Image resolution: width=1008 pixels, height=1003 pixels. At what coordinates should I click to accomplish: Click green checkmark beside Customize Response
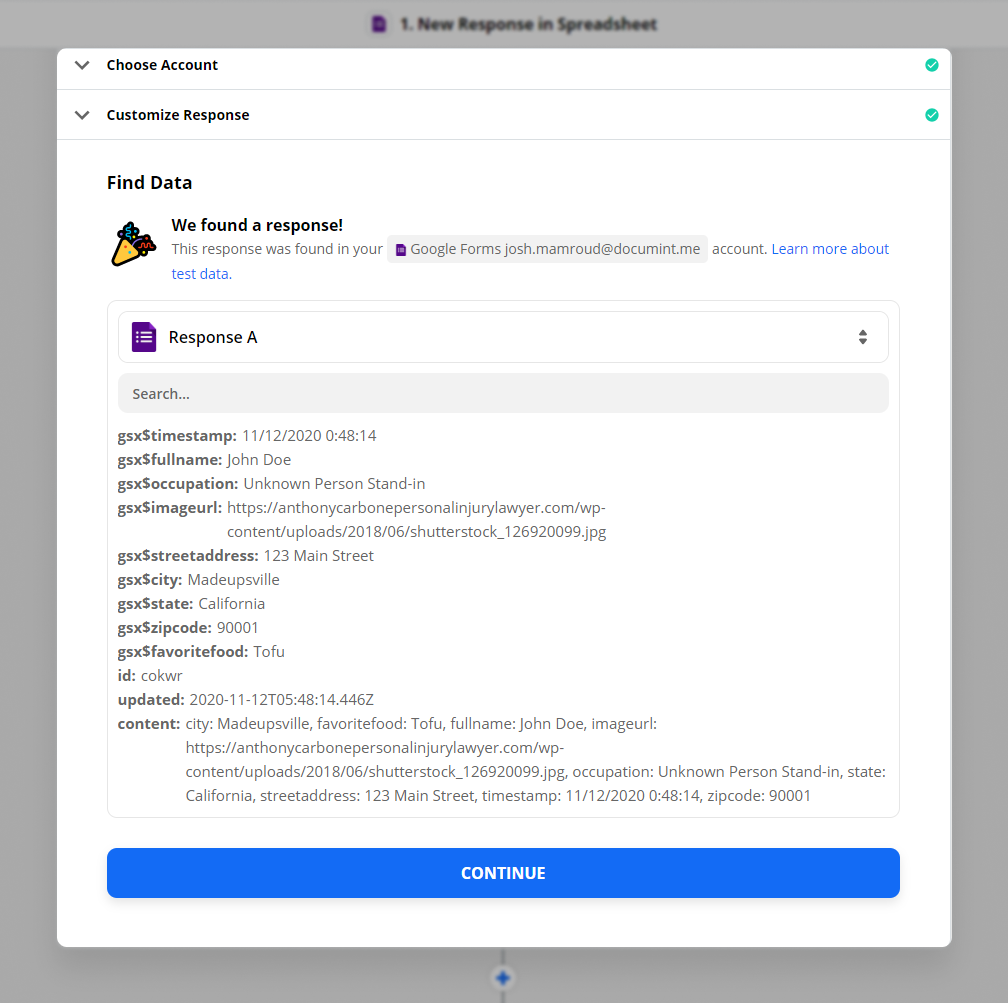pyautogui.click(x=931, y=115)
